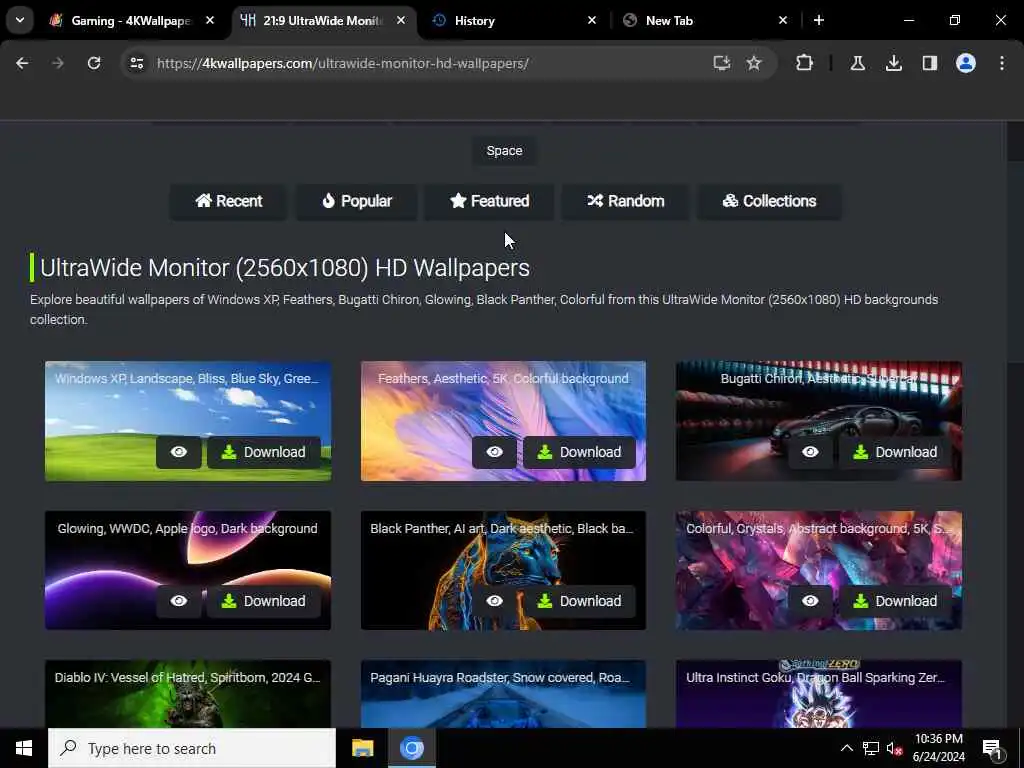The image size is (1024, 768).
Task: Open Chrome Labs flask icon
Action: click(857, 63)
